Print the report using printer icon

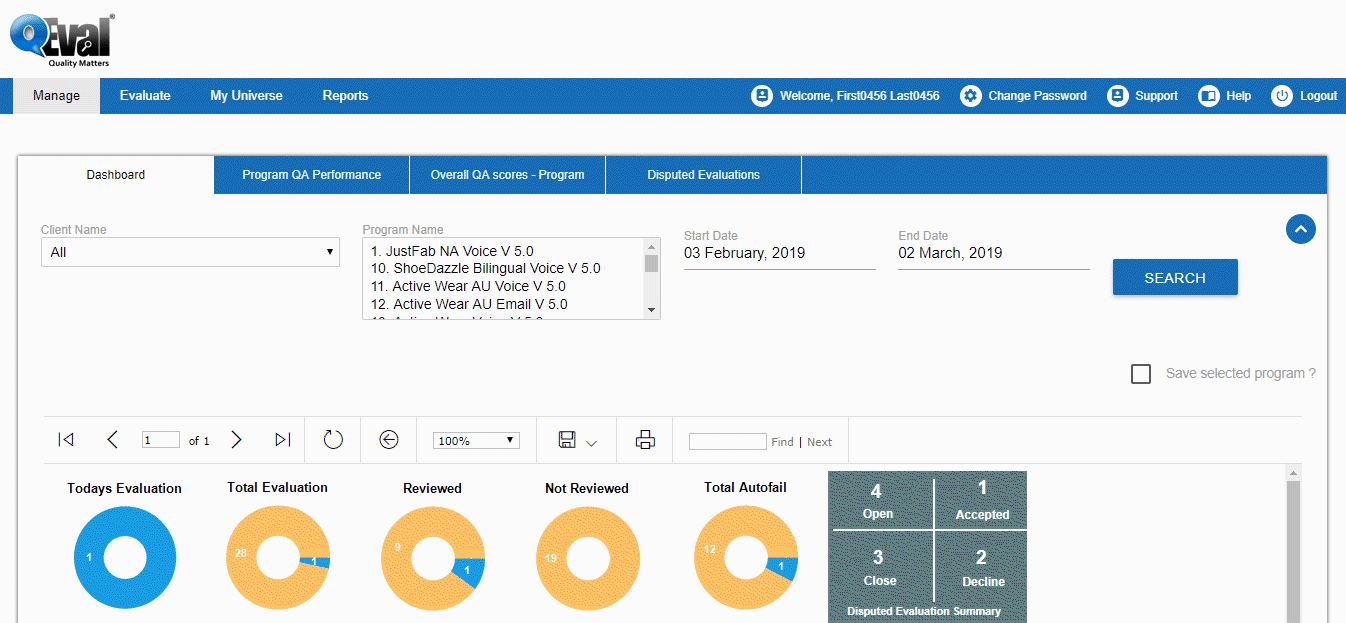tap(645, 440)
